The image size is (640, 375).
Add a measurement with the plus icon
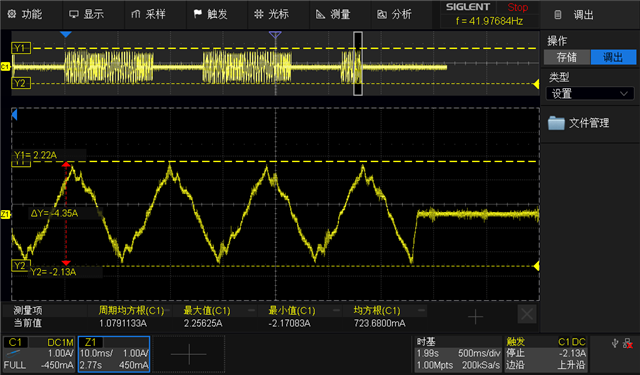point(475,317)
